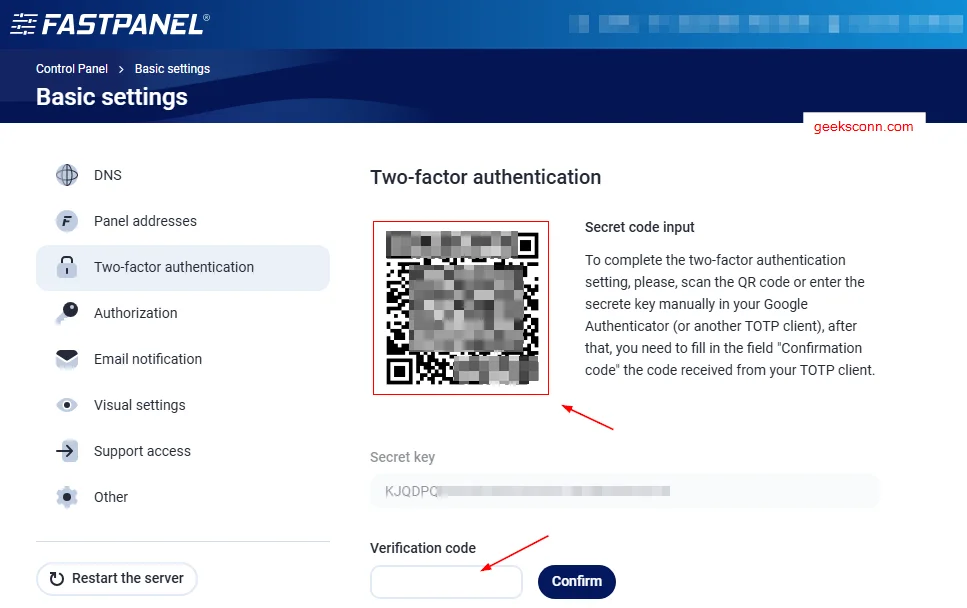Open the Authorization section
This screenshot has height=608, width=967.
(135, 313)
